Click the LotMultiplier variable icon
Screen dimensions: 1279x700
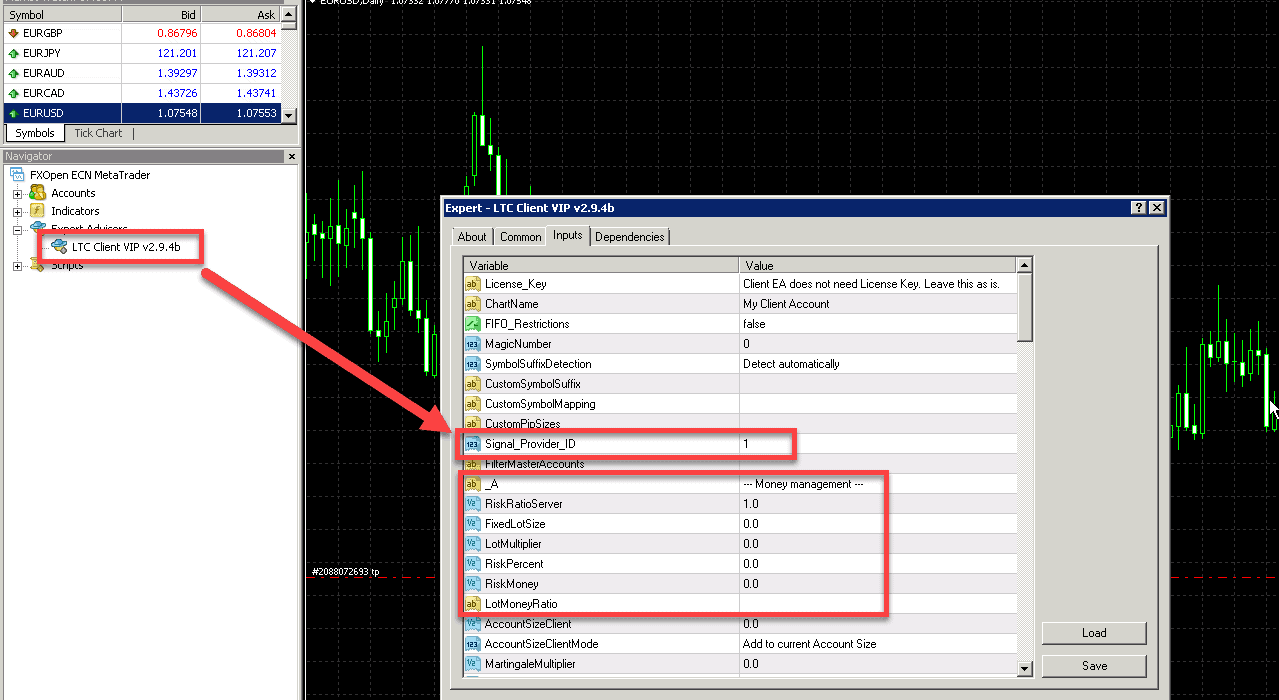473,544
